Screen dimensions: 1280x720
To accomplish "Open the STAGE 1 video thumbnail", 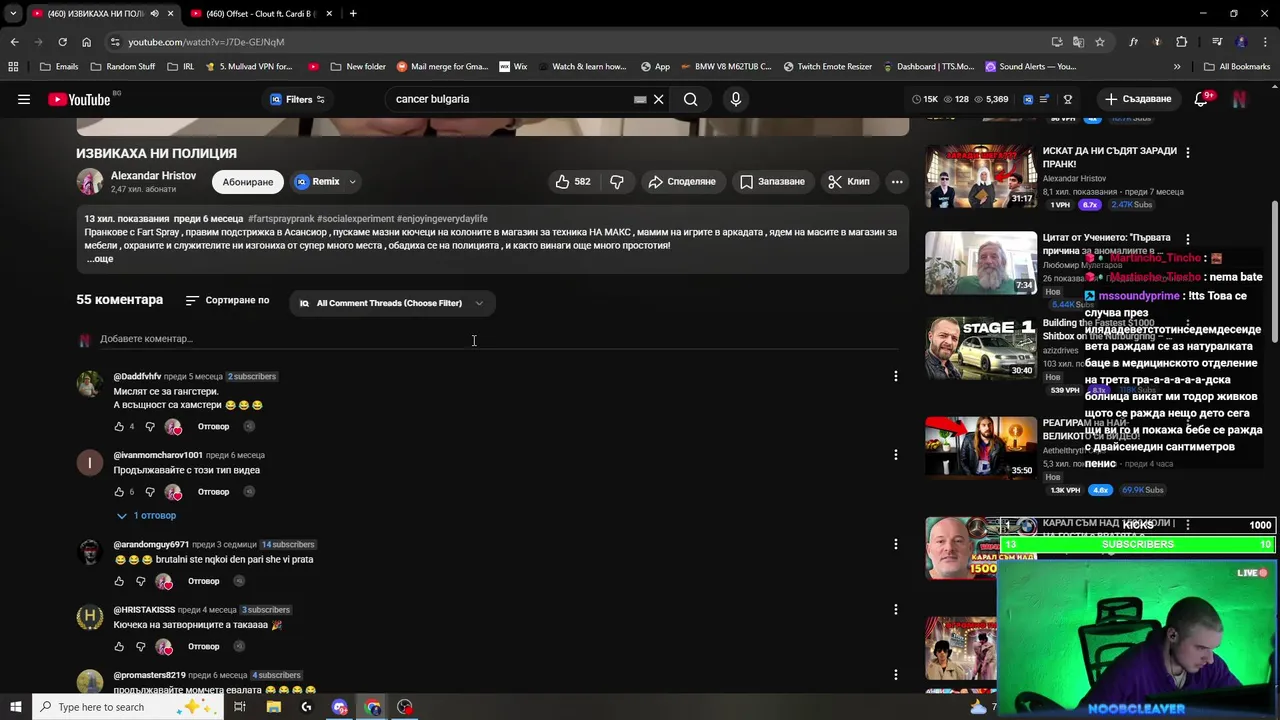I will coord(981,348).
